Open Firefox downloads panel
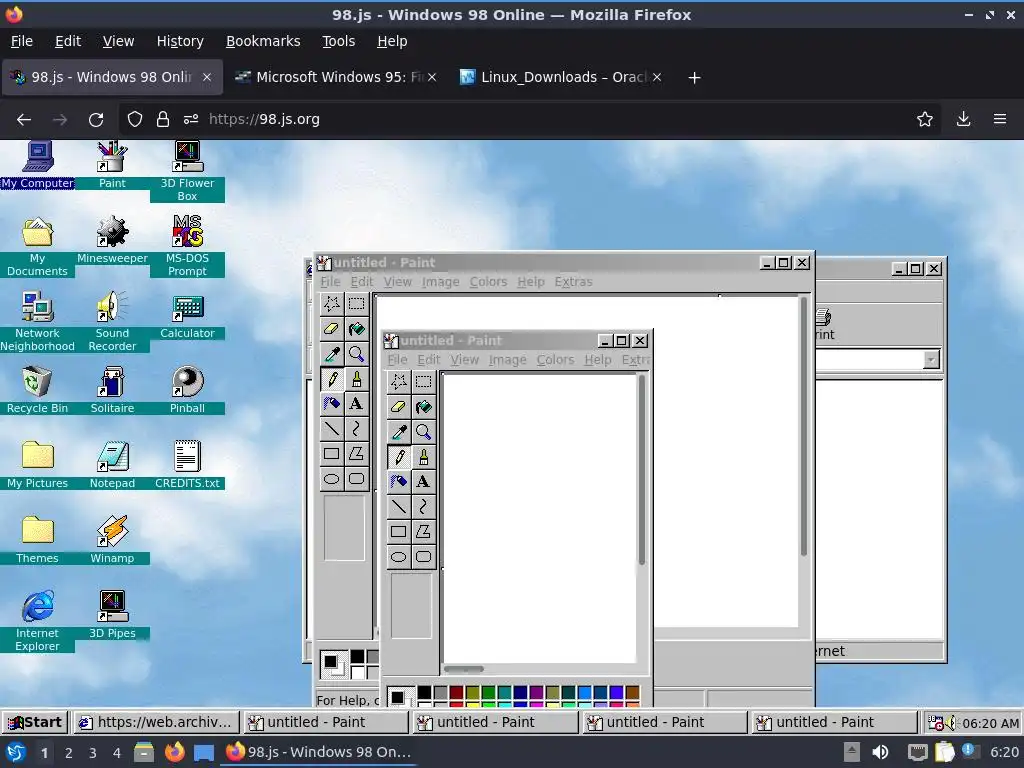Image resolution: width=1024 pixels, height=768 pixels. (963, 119)
